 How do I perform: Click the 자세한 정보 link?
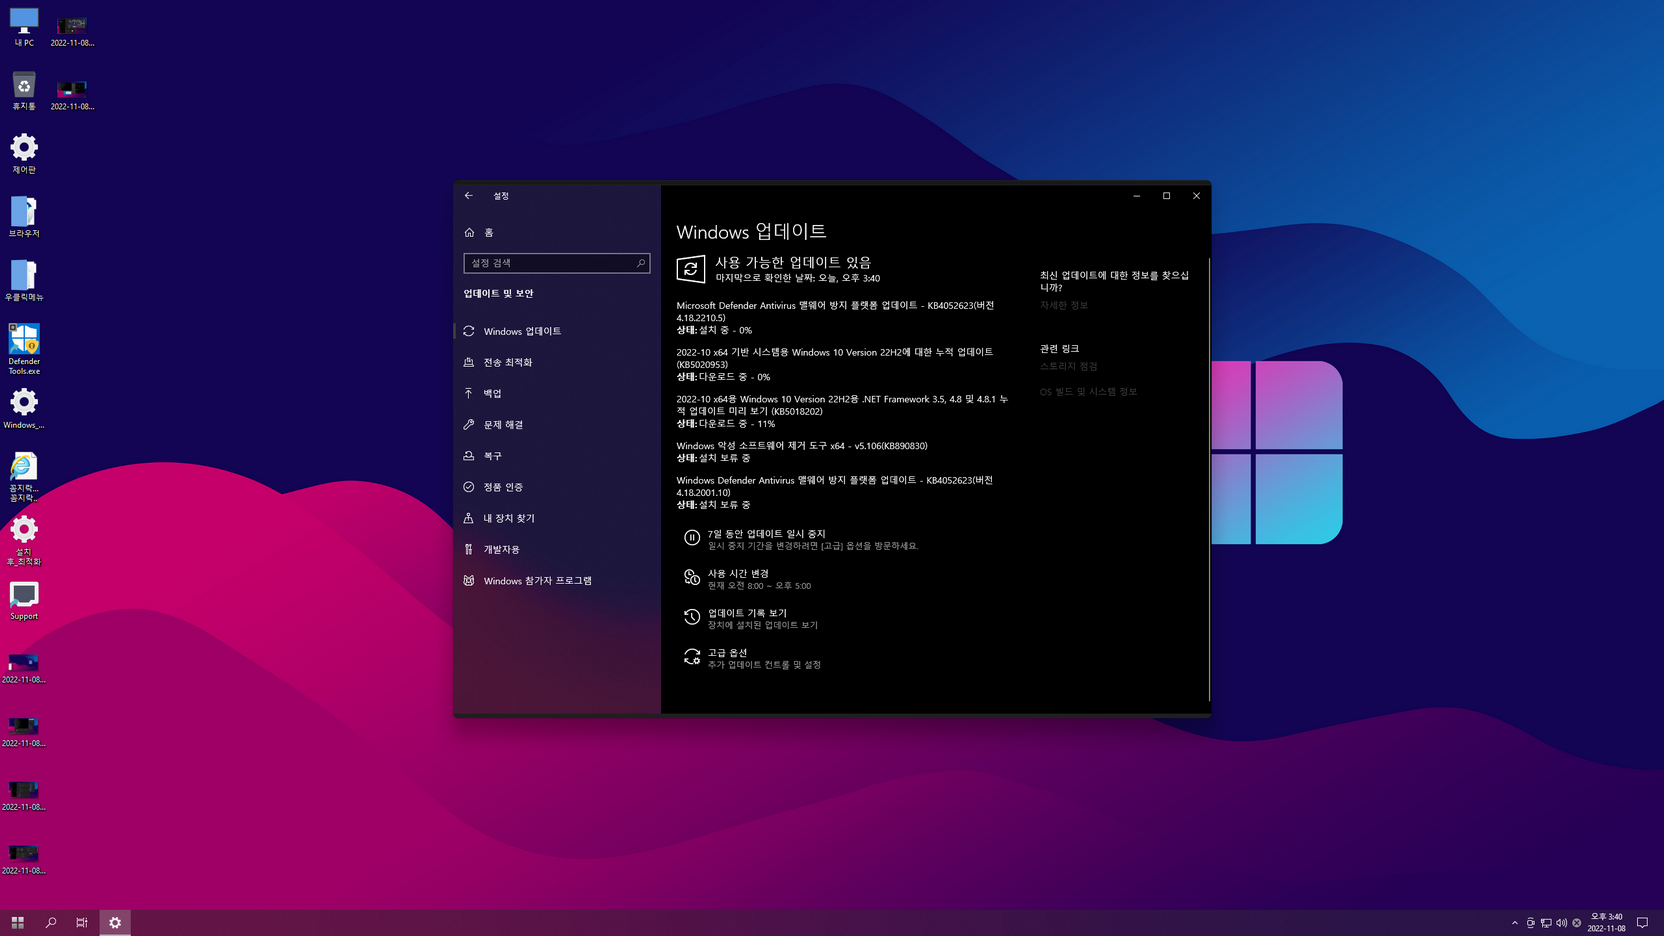(1064, 305)
